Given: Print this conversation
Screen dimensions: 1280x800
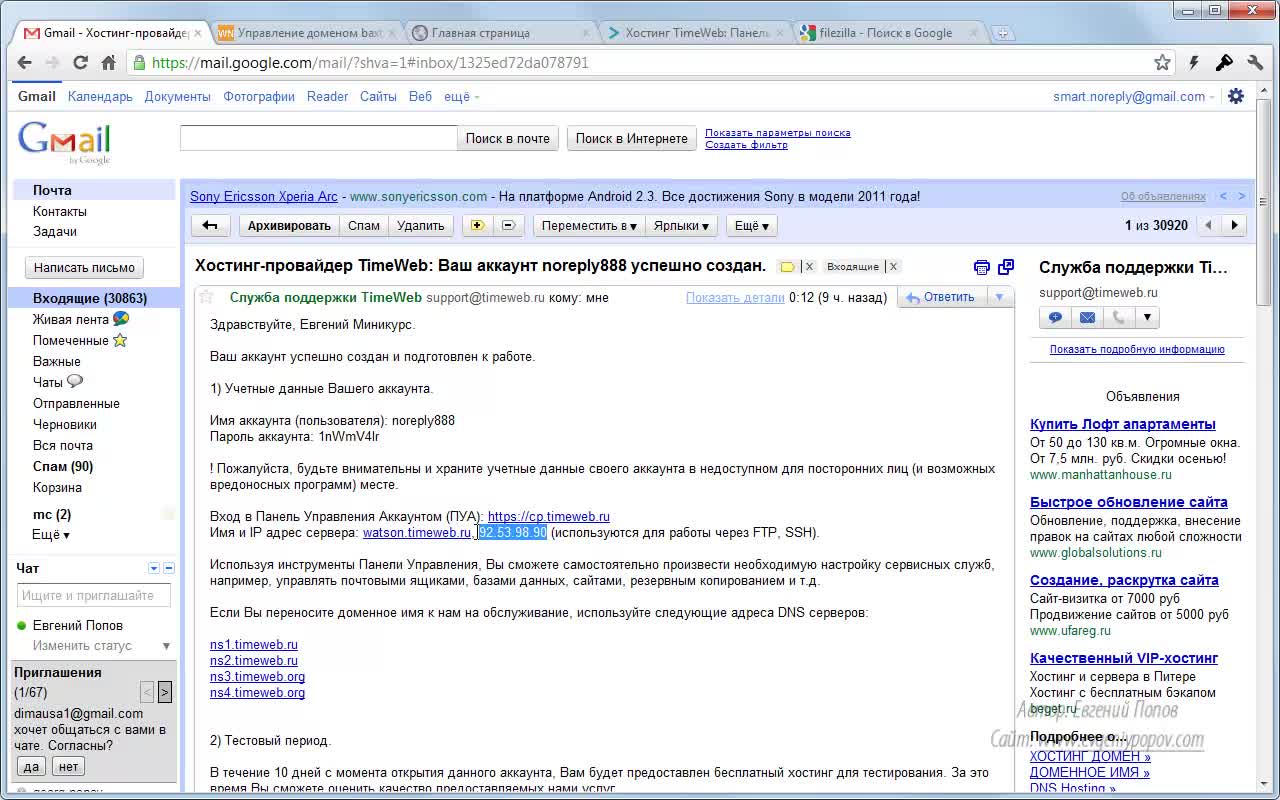Looking at the screenshot, I should point(982,267).
